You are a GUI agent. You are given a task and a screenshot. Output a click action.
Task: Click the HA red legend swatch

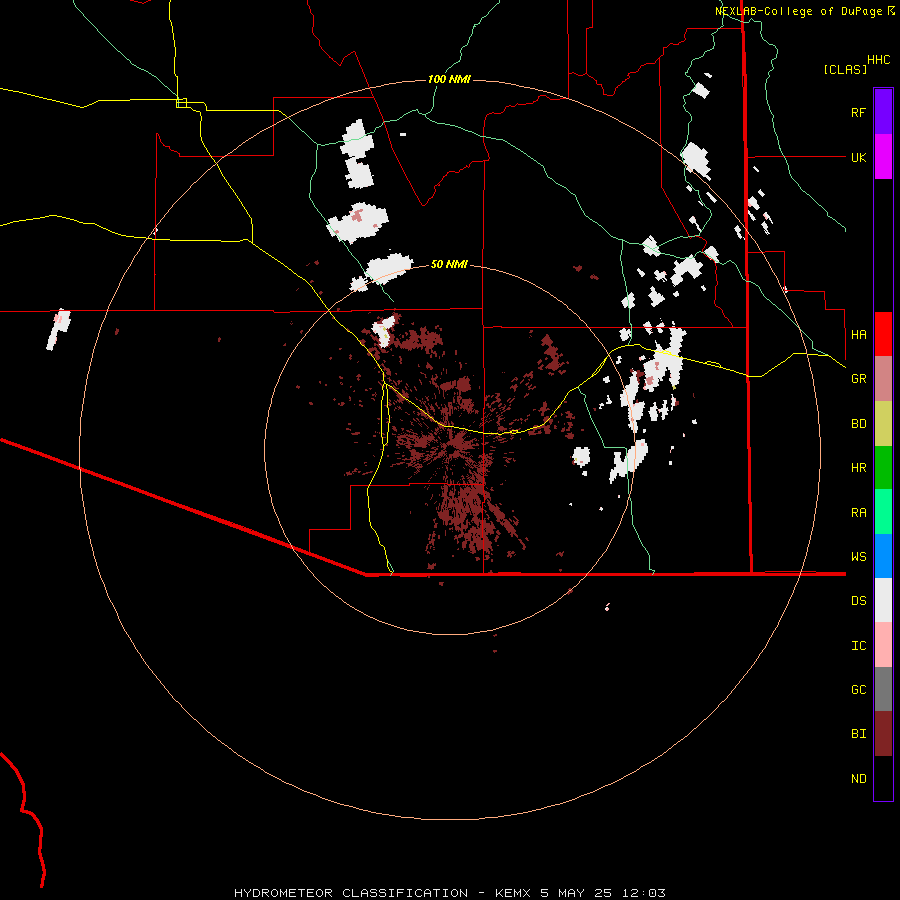(883, 334)
